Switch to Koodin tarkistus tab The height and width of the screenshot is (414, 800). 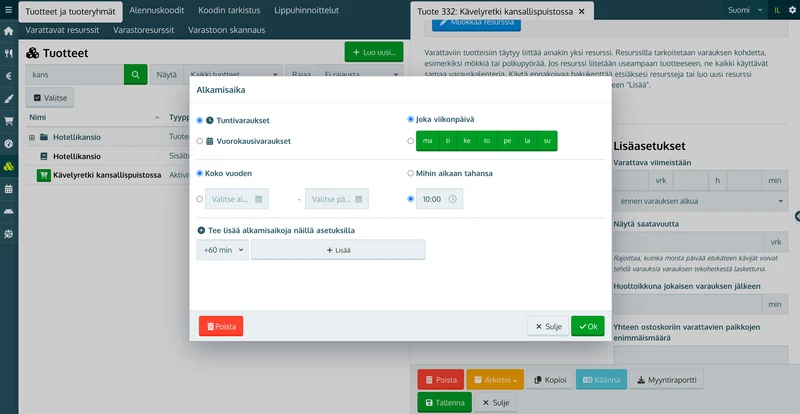[229, 10]
